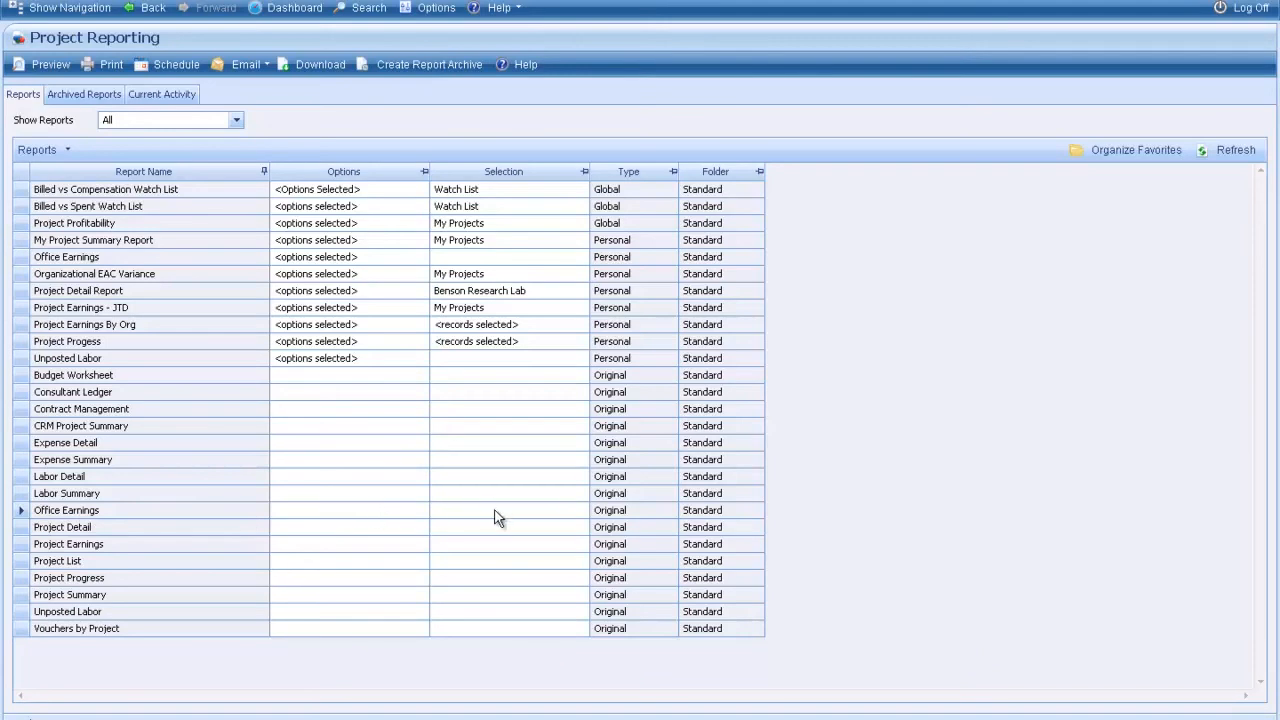Screen dimensions: 1280x720
Task: Open the Email dropdown arrow
Action: 267,64
